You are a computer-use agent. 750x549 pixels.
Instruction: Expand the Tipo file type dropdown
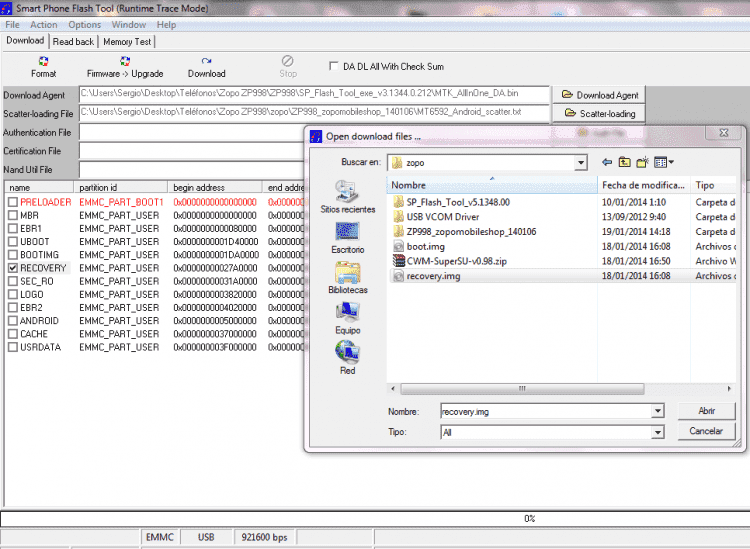point(658,432)
